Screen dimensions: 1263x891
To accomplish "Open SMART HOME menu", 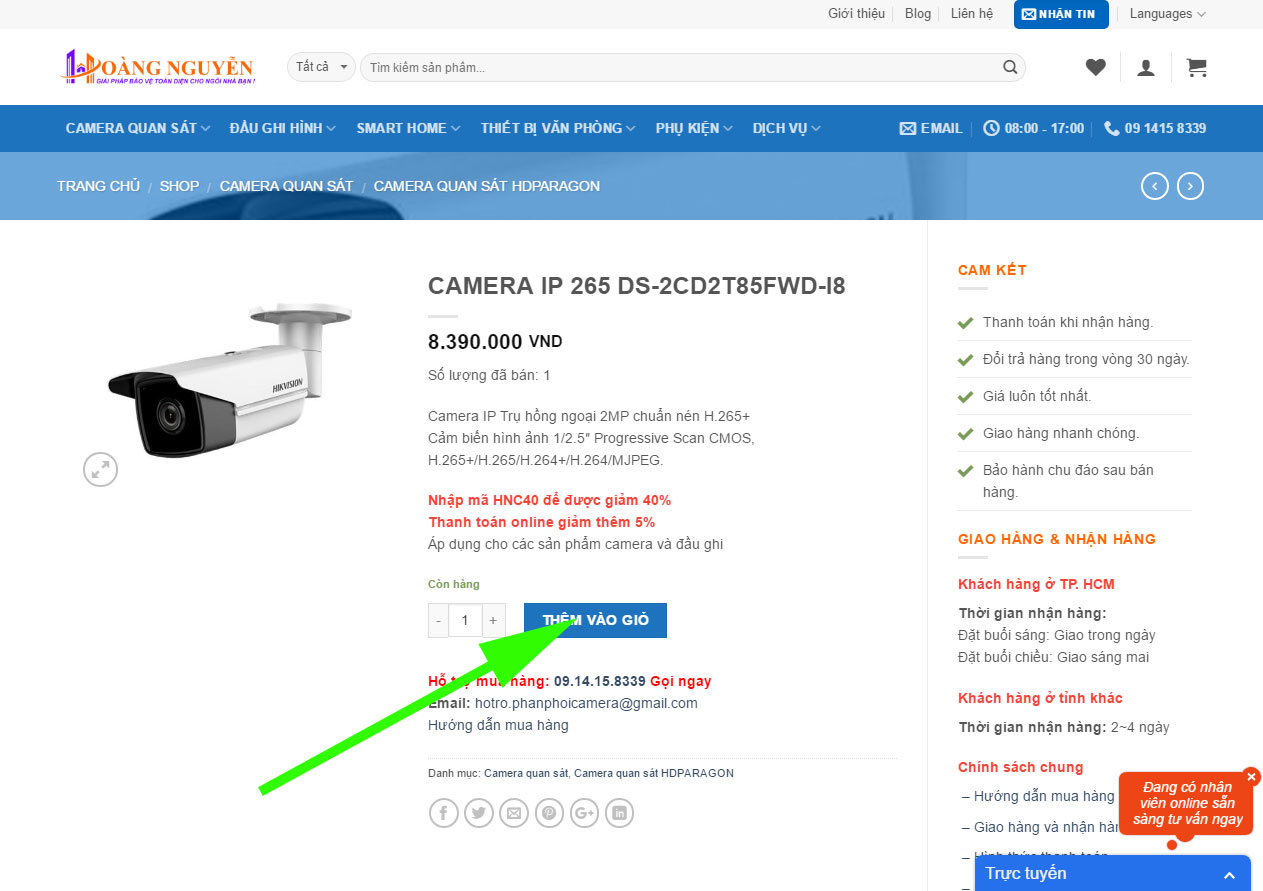I will pos(408,128).
